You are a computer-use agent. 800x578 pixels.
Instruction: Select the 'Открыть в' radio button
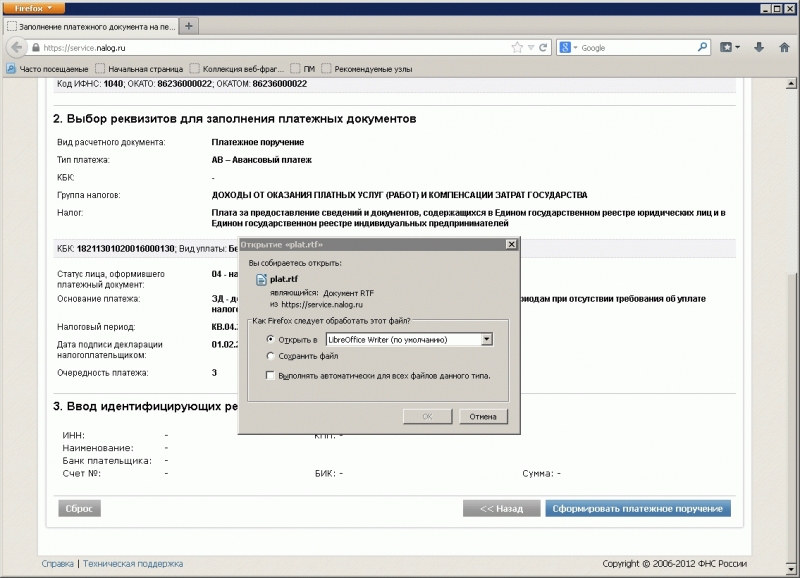pyautogui.click(x=271, y=340)
